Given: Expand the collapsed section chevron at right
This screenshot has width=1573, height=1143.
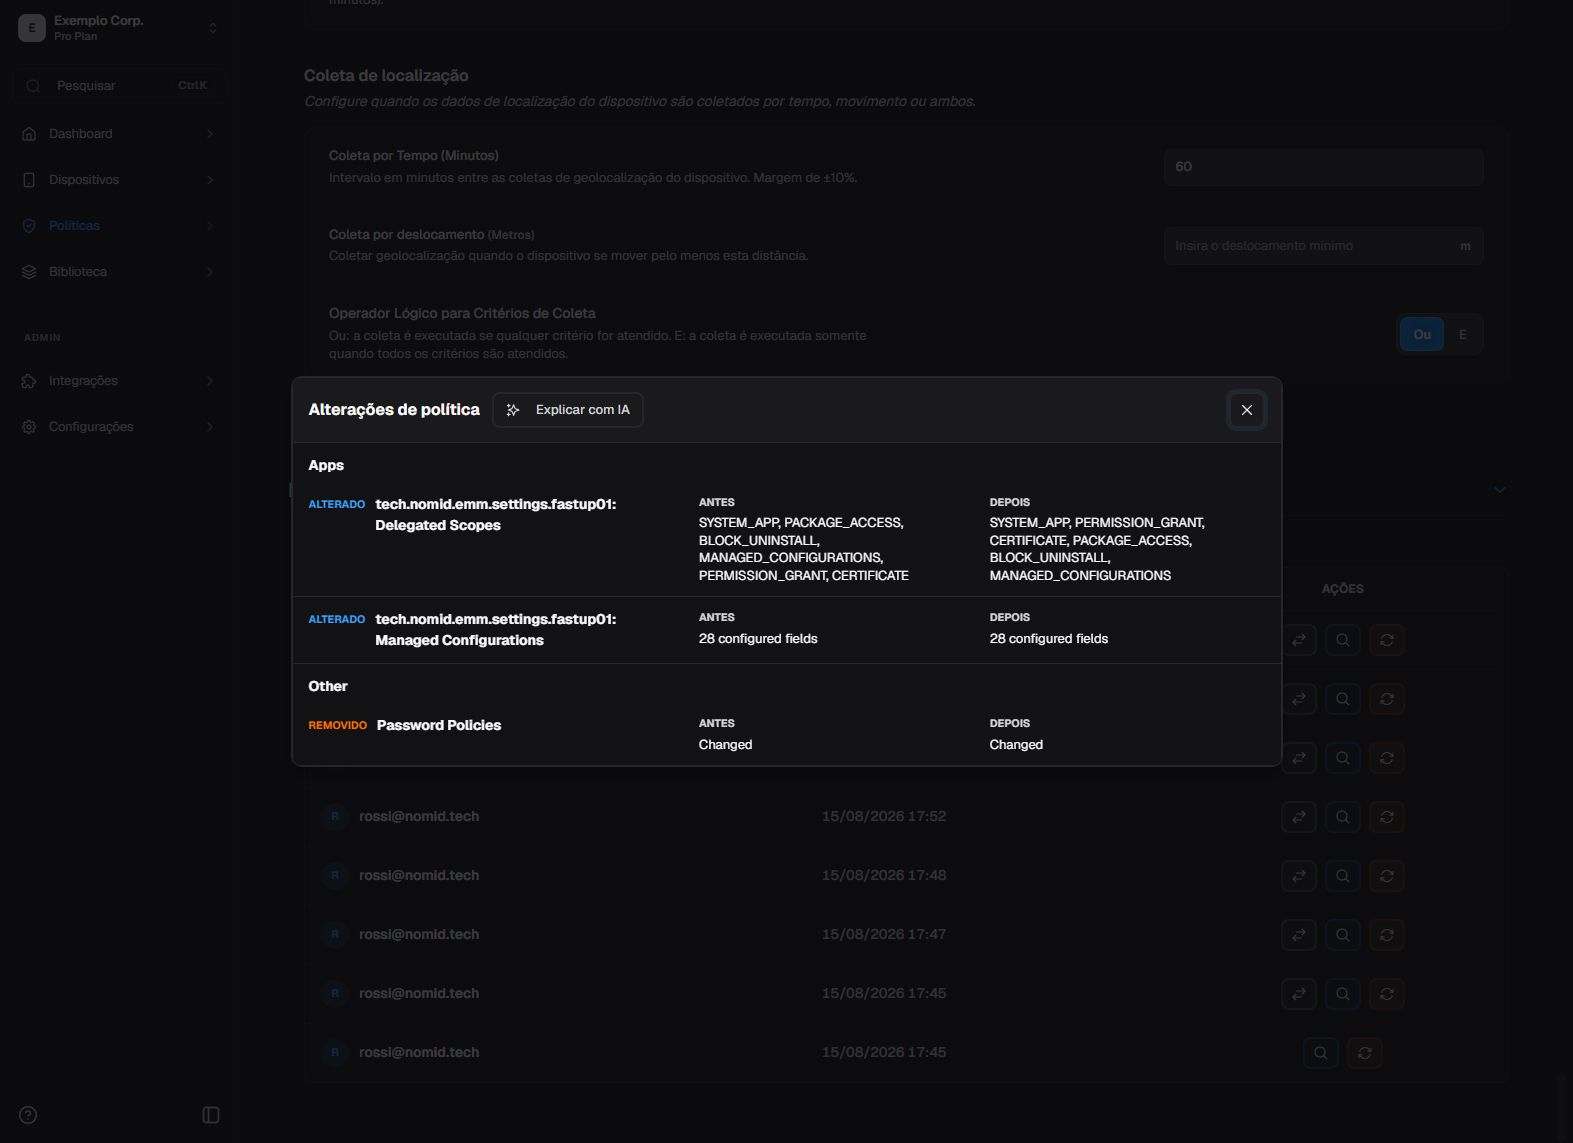Looking at the screenshot, I should [1499, 490].
